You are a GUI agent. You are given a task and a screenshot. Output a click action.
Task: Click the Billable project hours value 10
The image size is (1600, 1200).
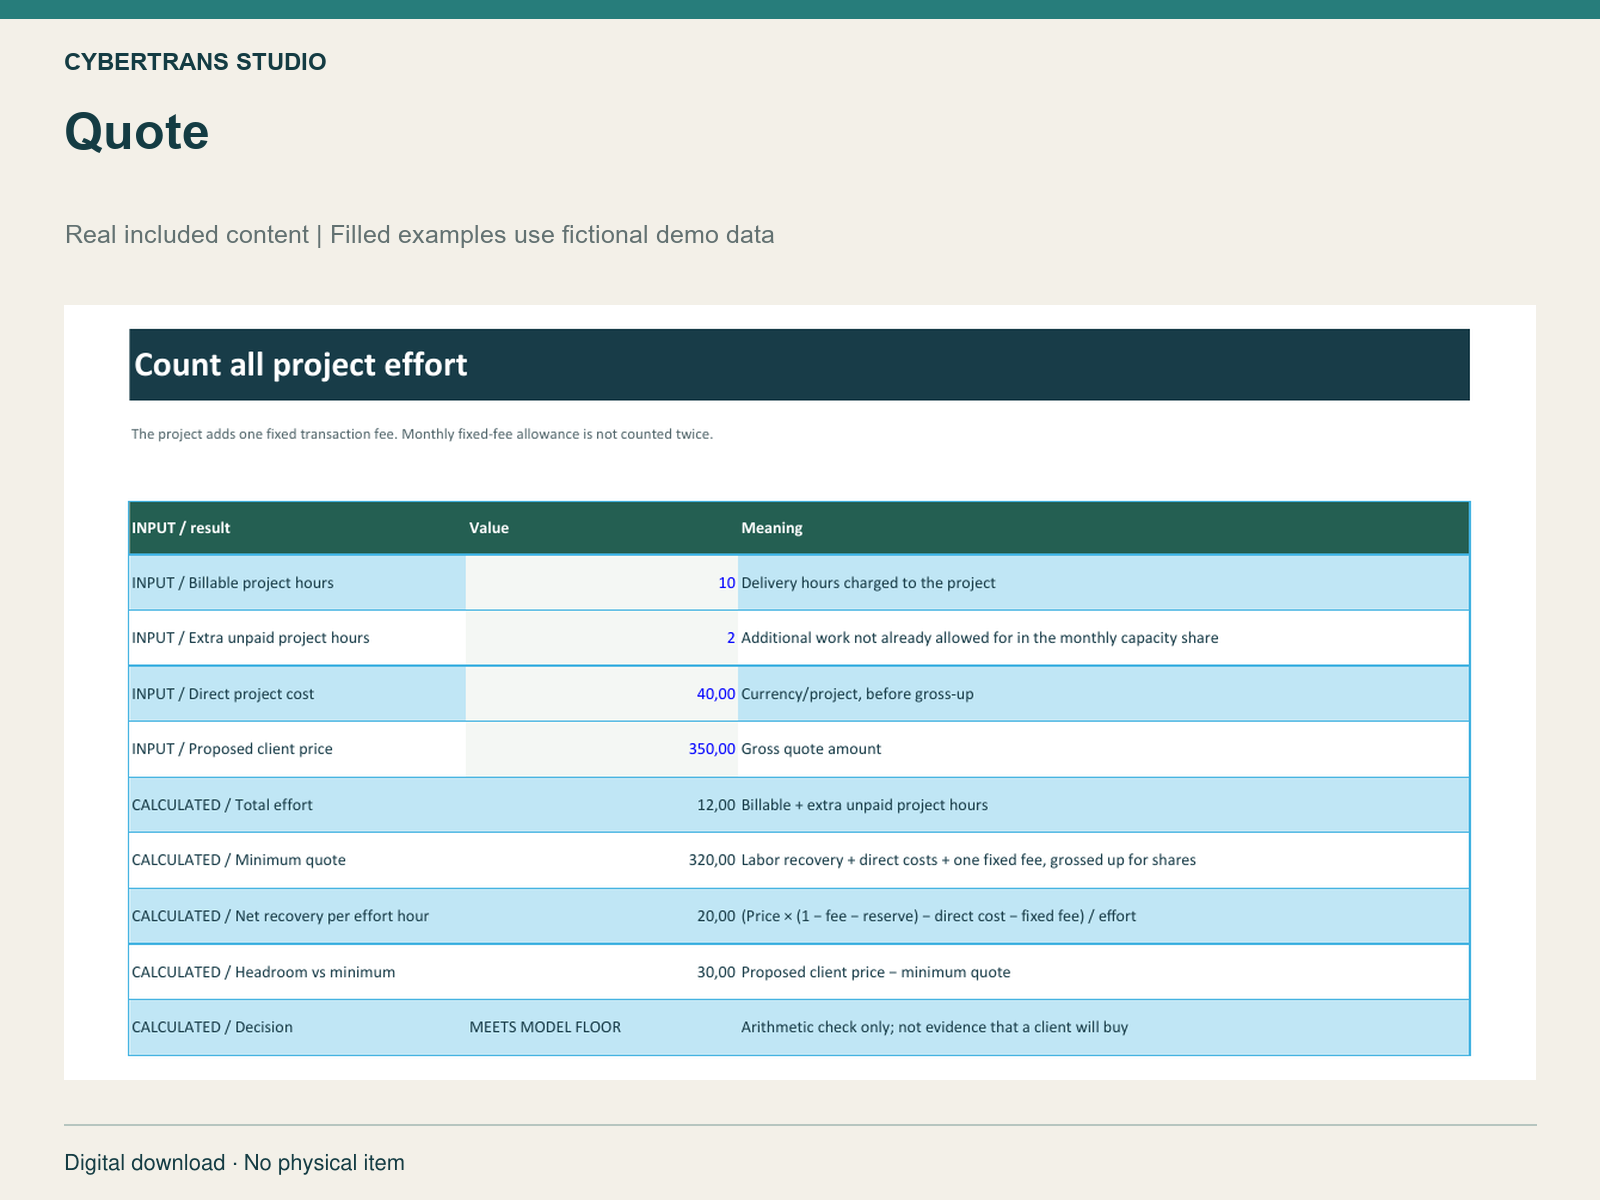[x=727, y=583]
